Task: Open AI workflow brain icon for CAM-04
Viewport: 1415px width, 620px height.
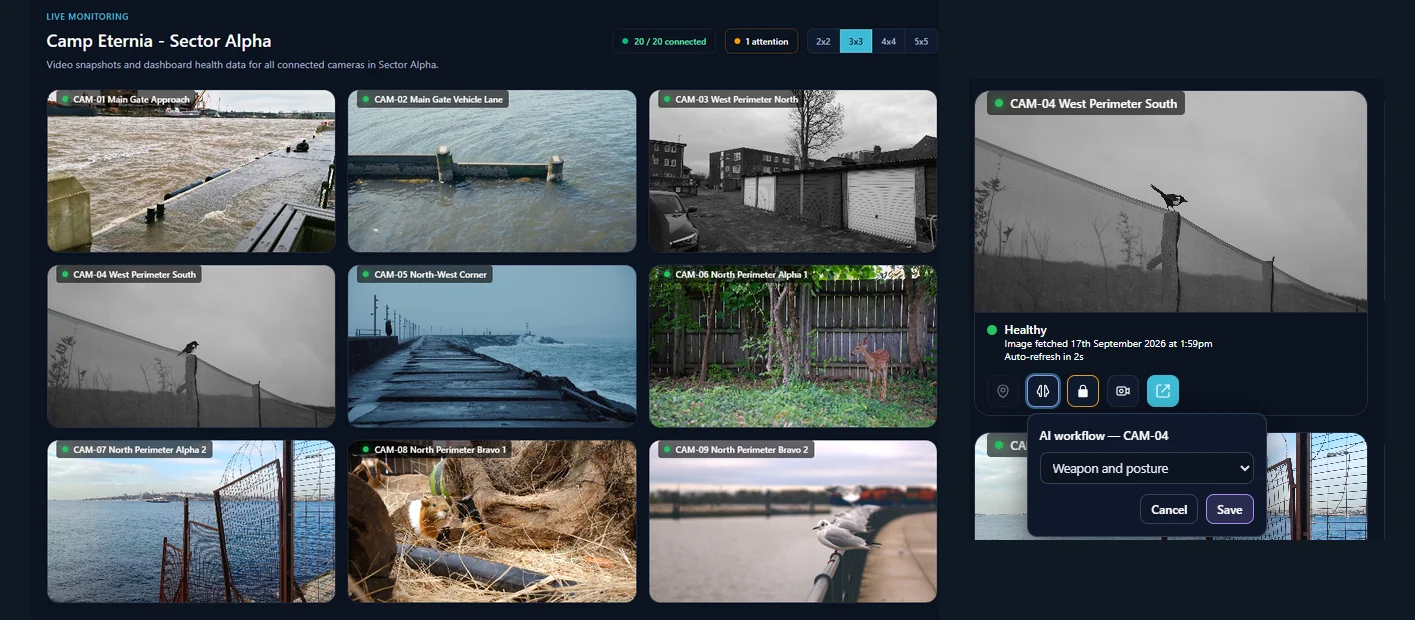Action: pyautogui.click(x=1043, y=391)
